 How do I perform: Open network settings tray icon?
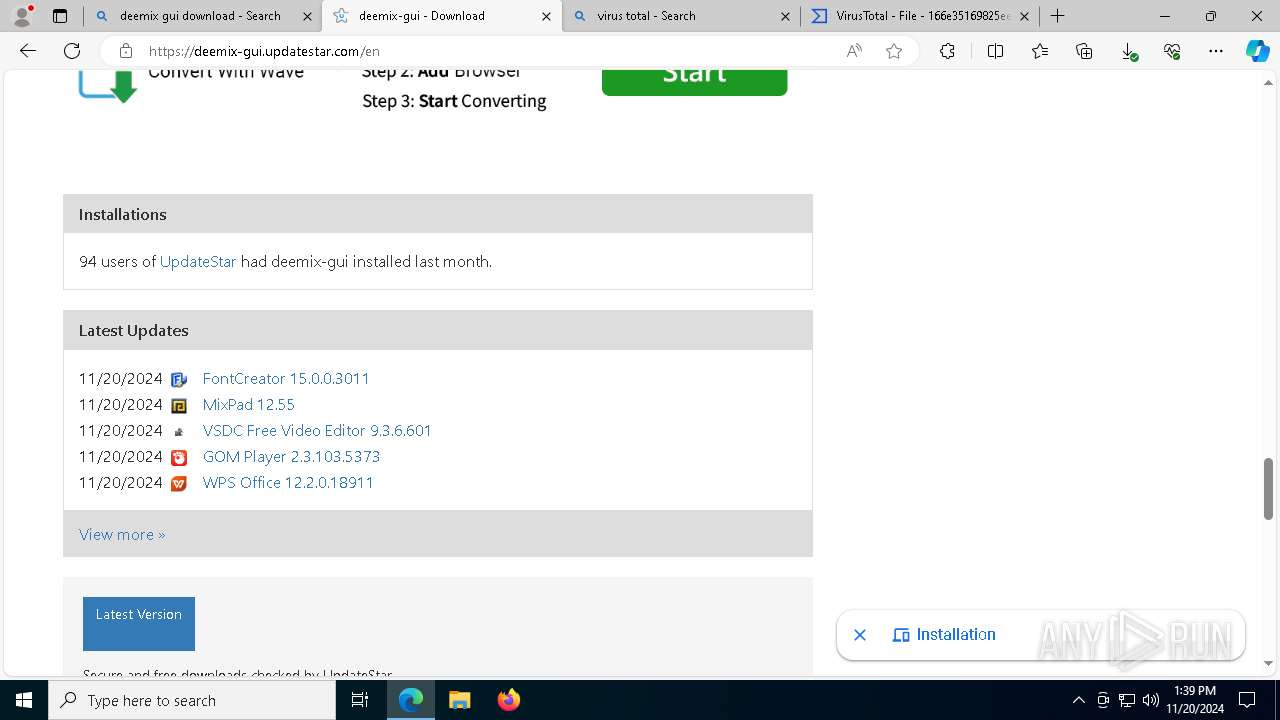tap(1127, 700)
